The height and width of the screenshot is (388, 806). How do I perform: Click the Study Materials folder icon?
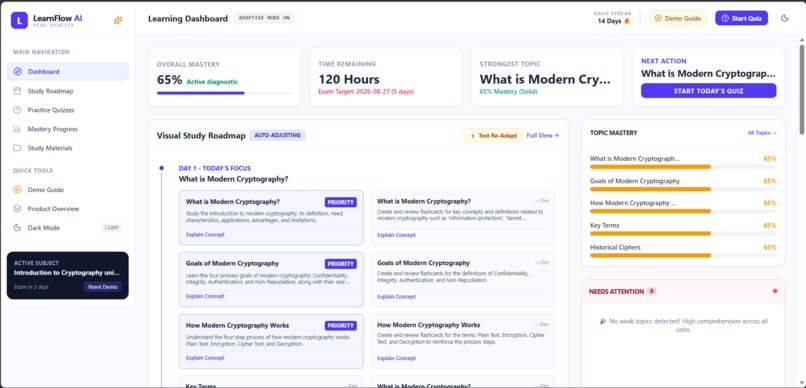coord(17,148)
